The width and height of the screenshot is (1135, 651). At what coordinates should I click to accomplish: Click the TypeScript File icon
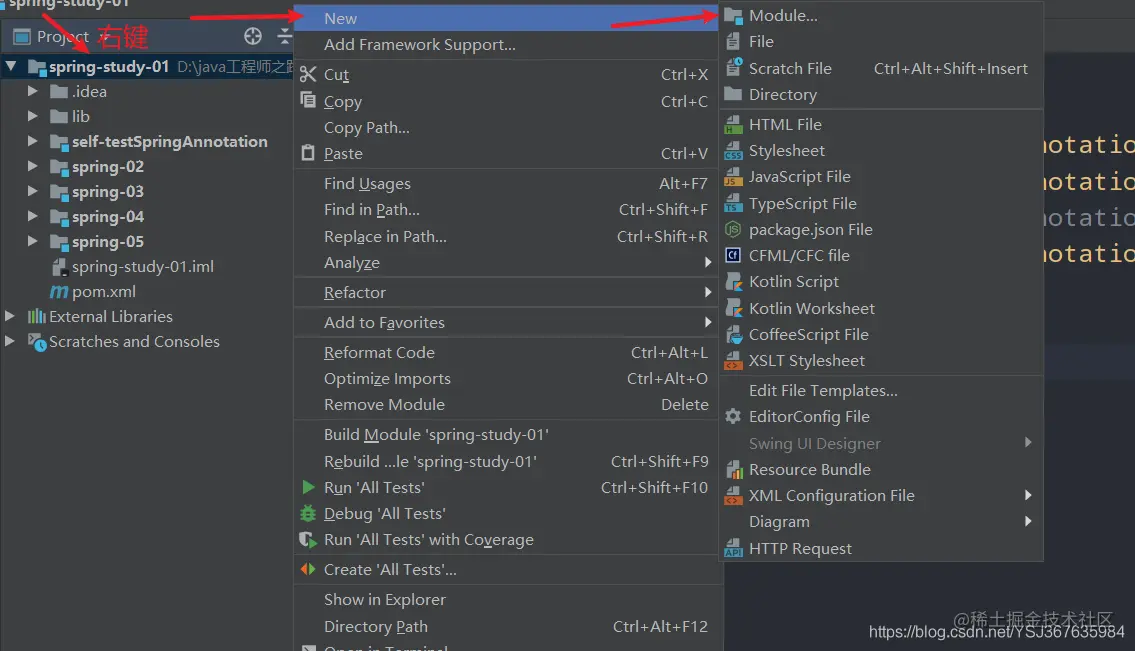[x=733, y=203]
